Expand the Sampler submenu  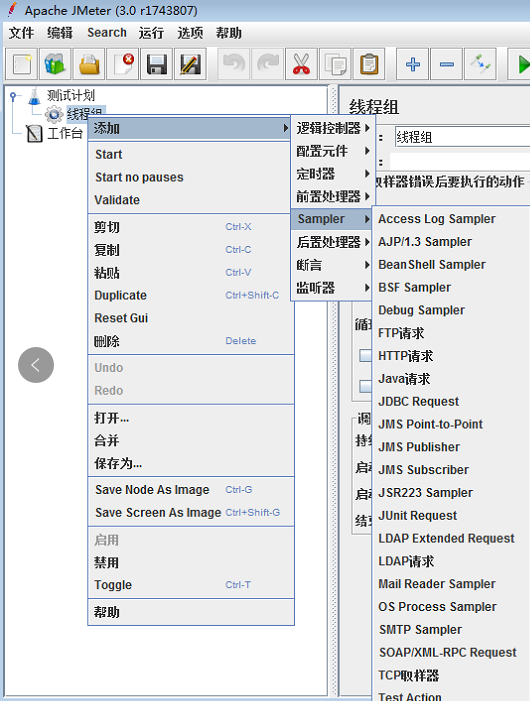click(332, 219)
